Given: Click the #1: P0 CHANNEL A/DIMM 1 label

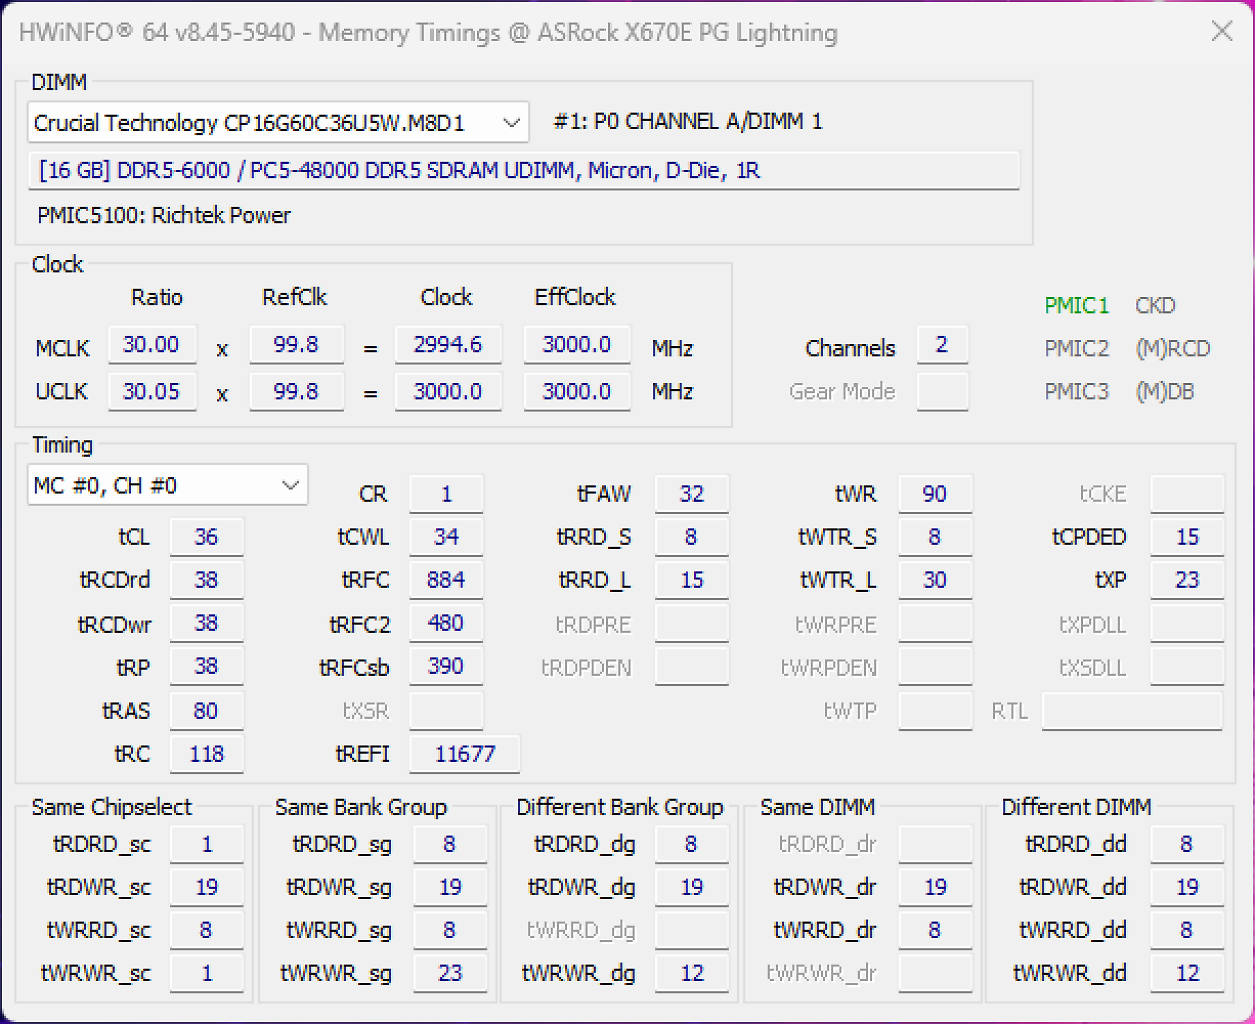Looking at the screenshot, I should click(688, 122).
